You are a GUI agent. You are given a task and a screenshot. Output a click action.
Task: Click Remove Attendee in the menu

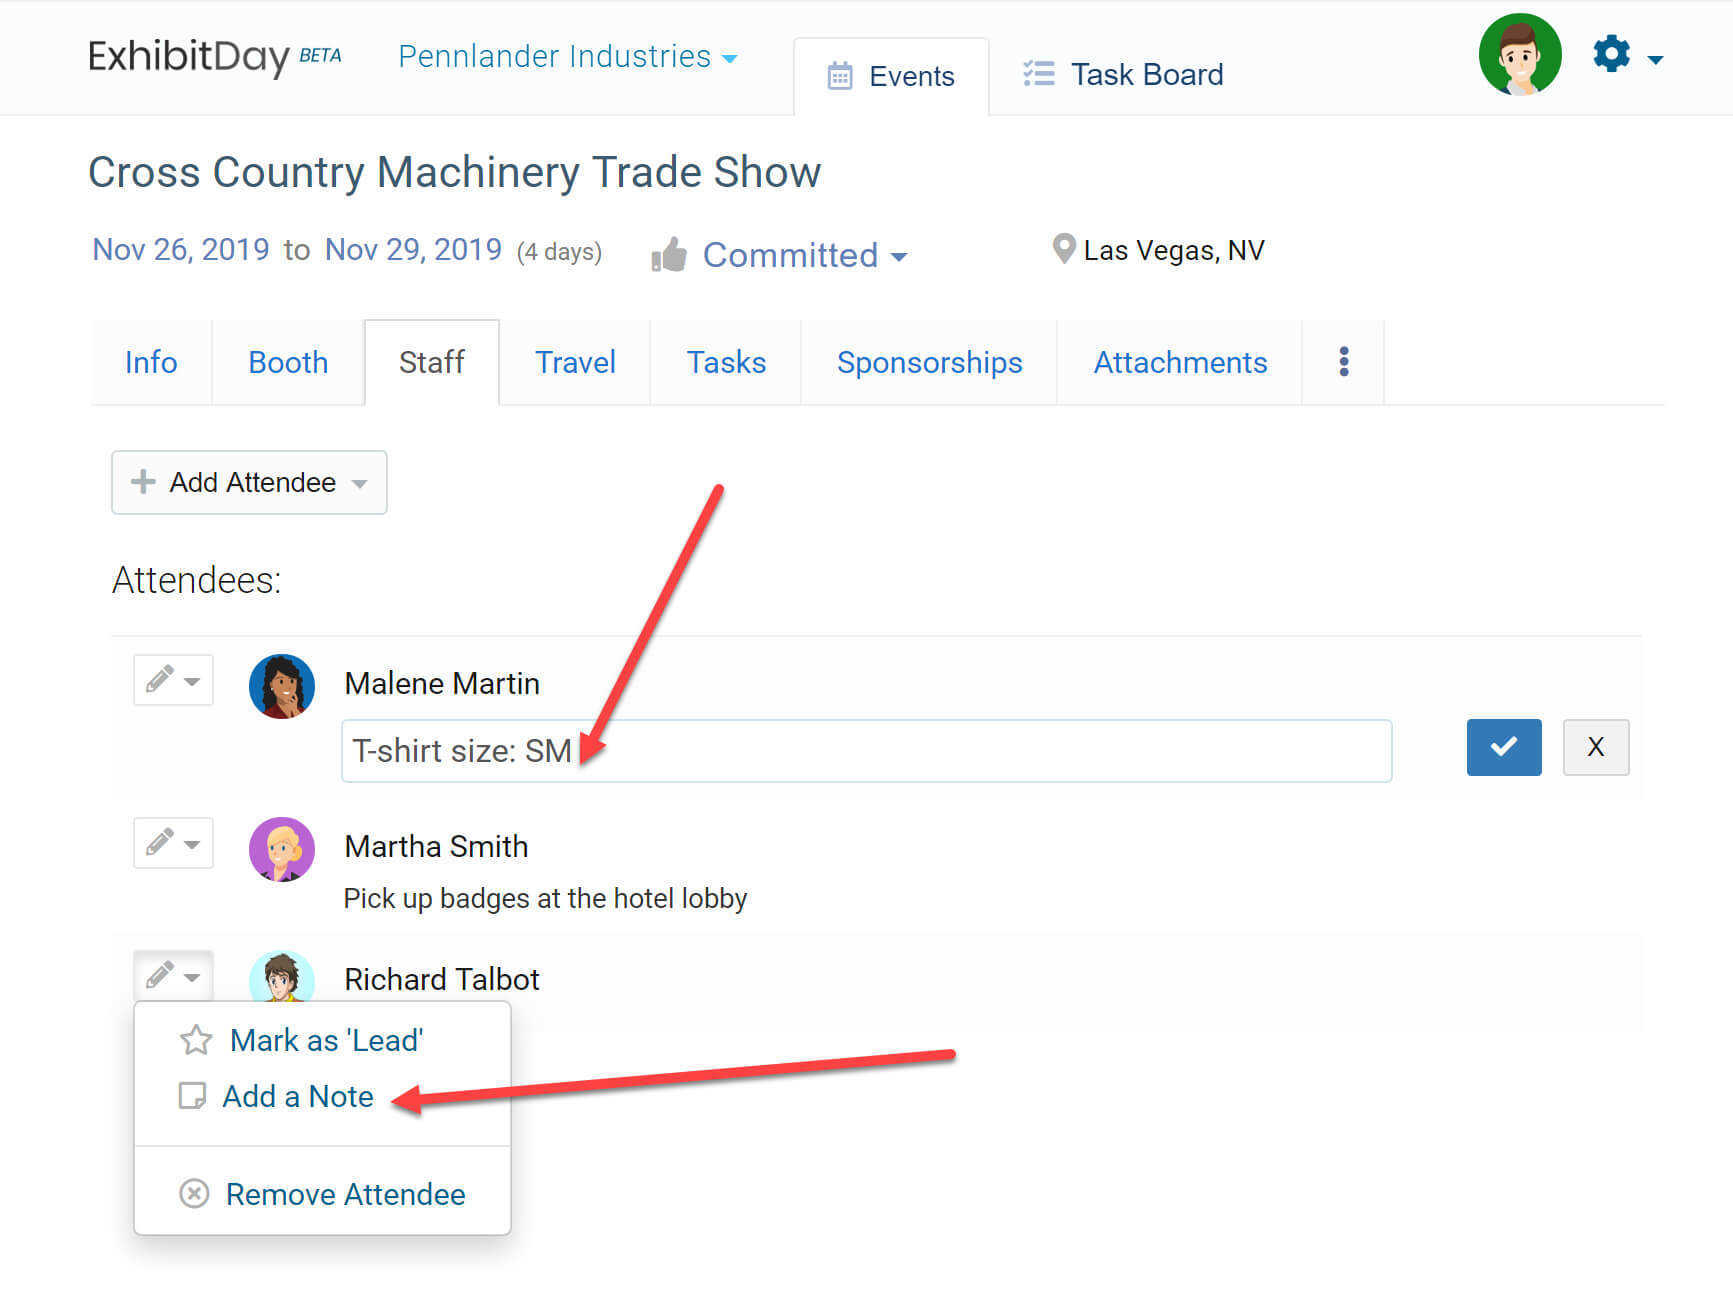click(x=345, y=1194)
